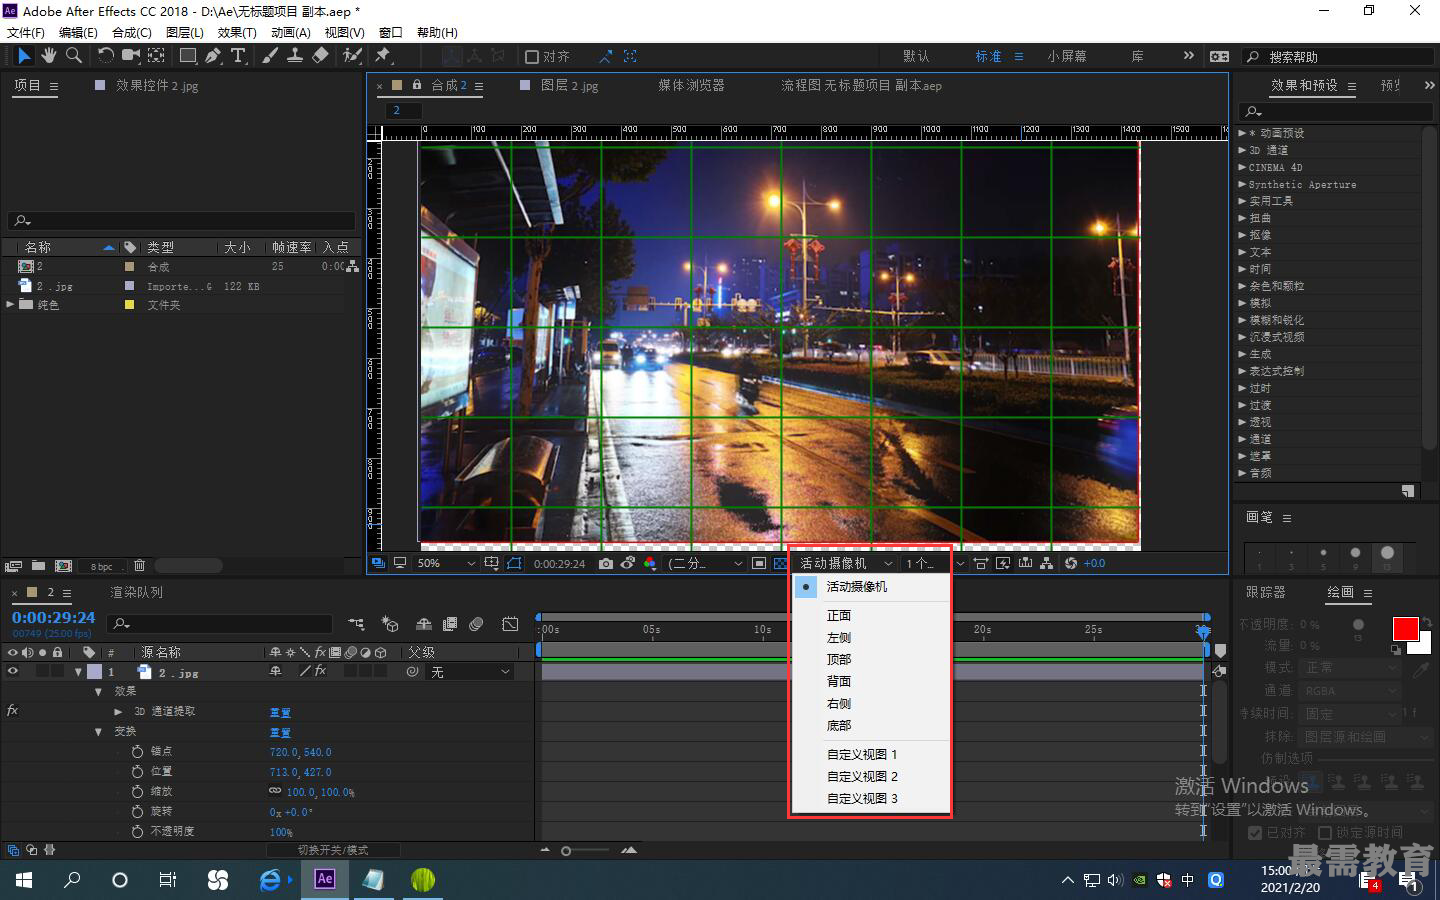Viewport: 1440px width, 900px height.
Task: Open the 效果(T) menu
Action: 237,32
